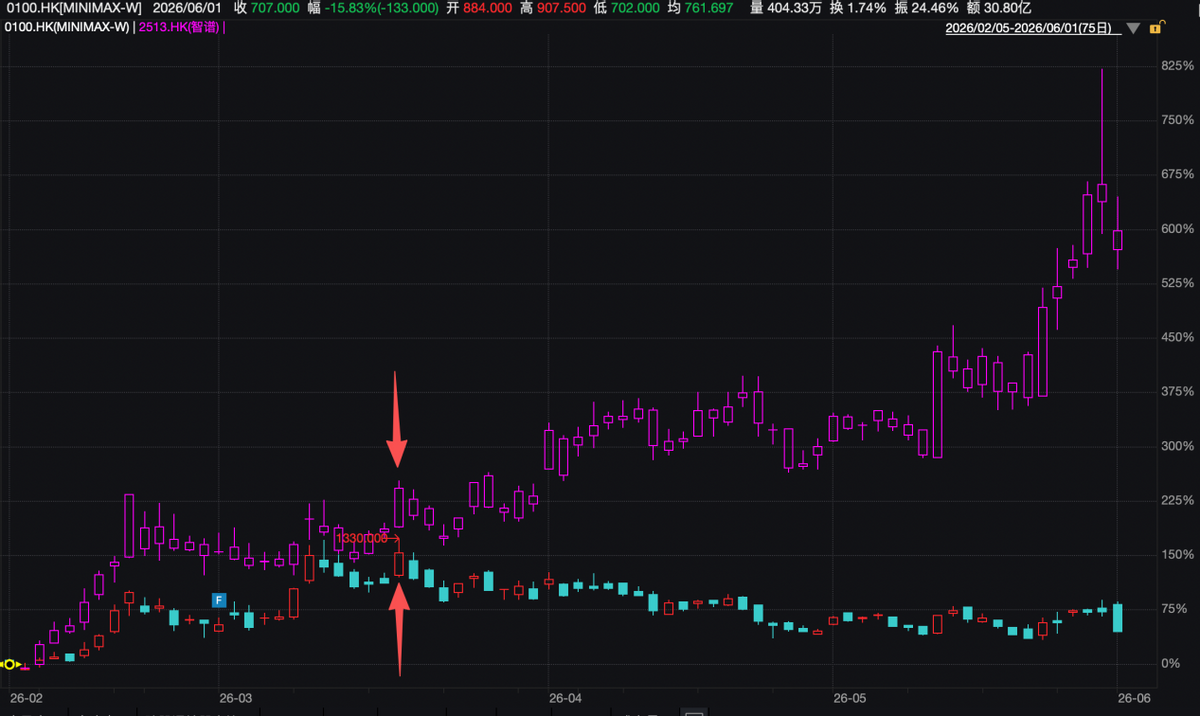The height and width of the screenshot is (716, 1200).
Task: Select the 26-04 month label on time axis
Action: [x=565, y=698]
